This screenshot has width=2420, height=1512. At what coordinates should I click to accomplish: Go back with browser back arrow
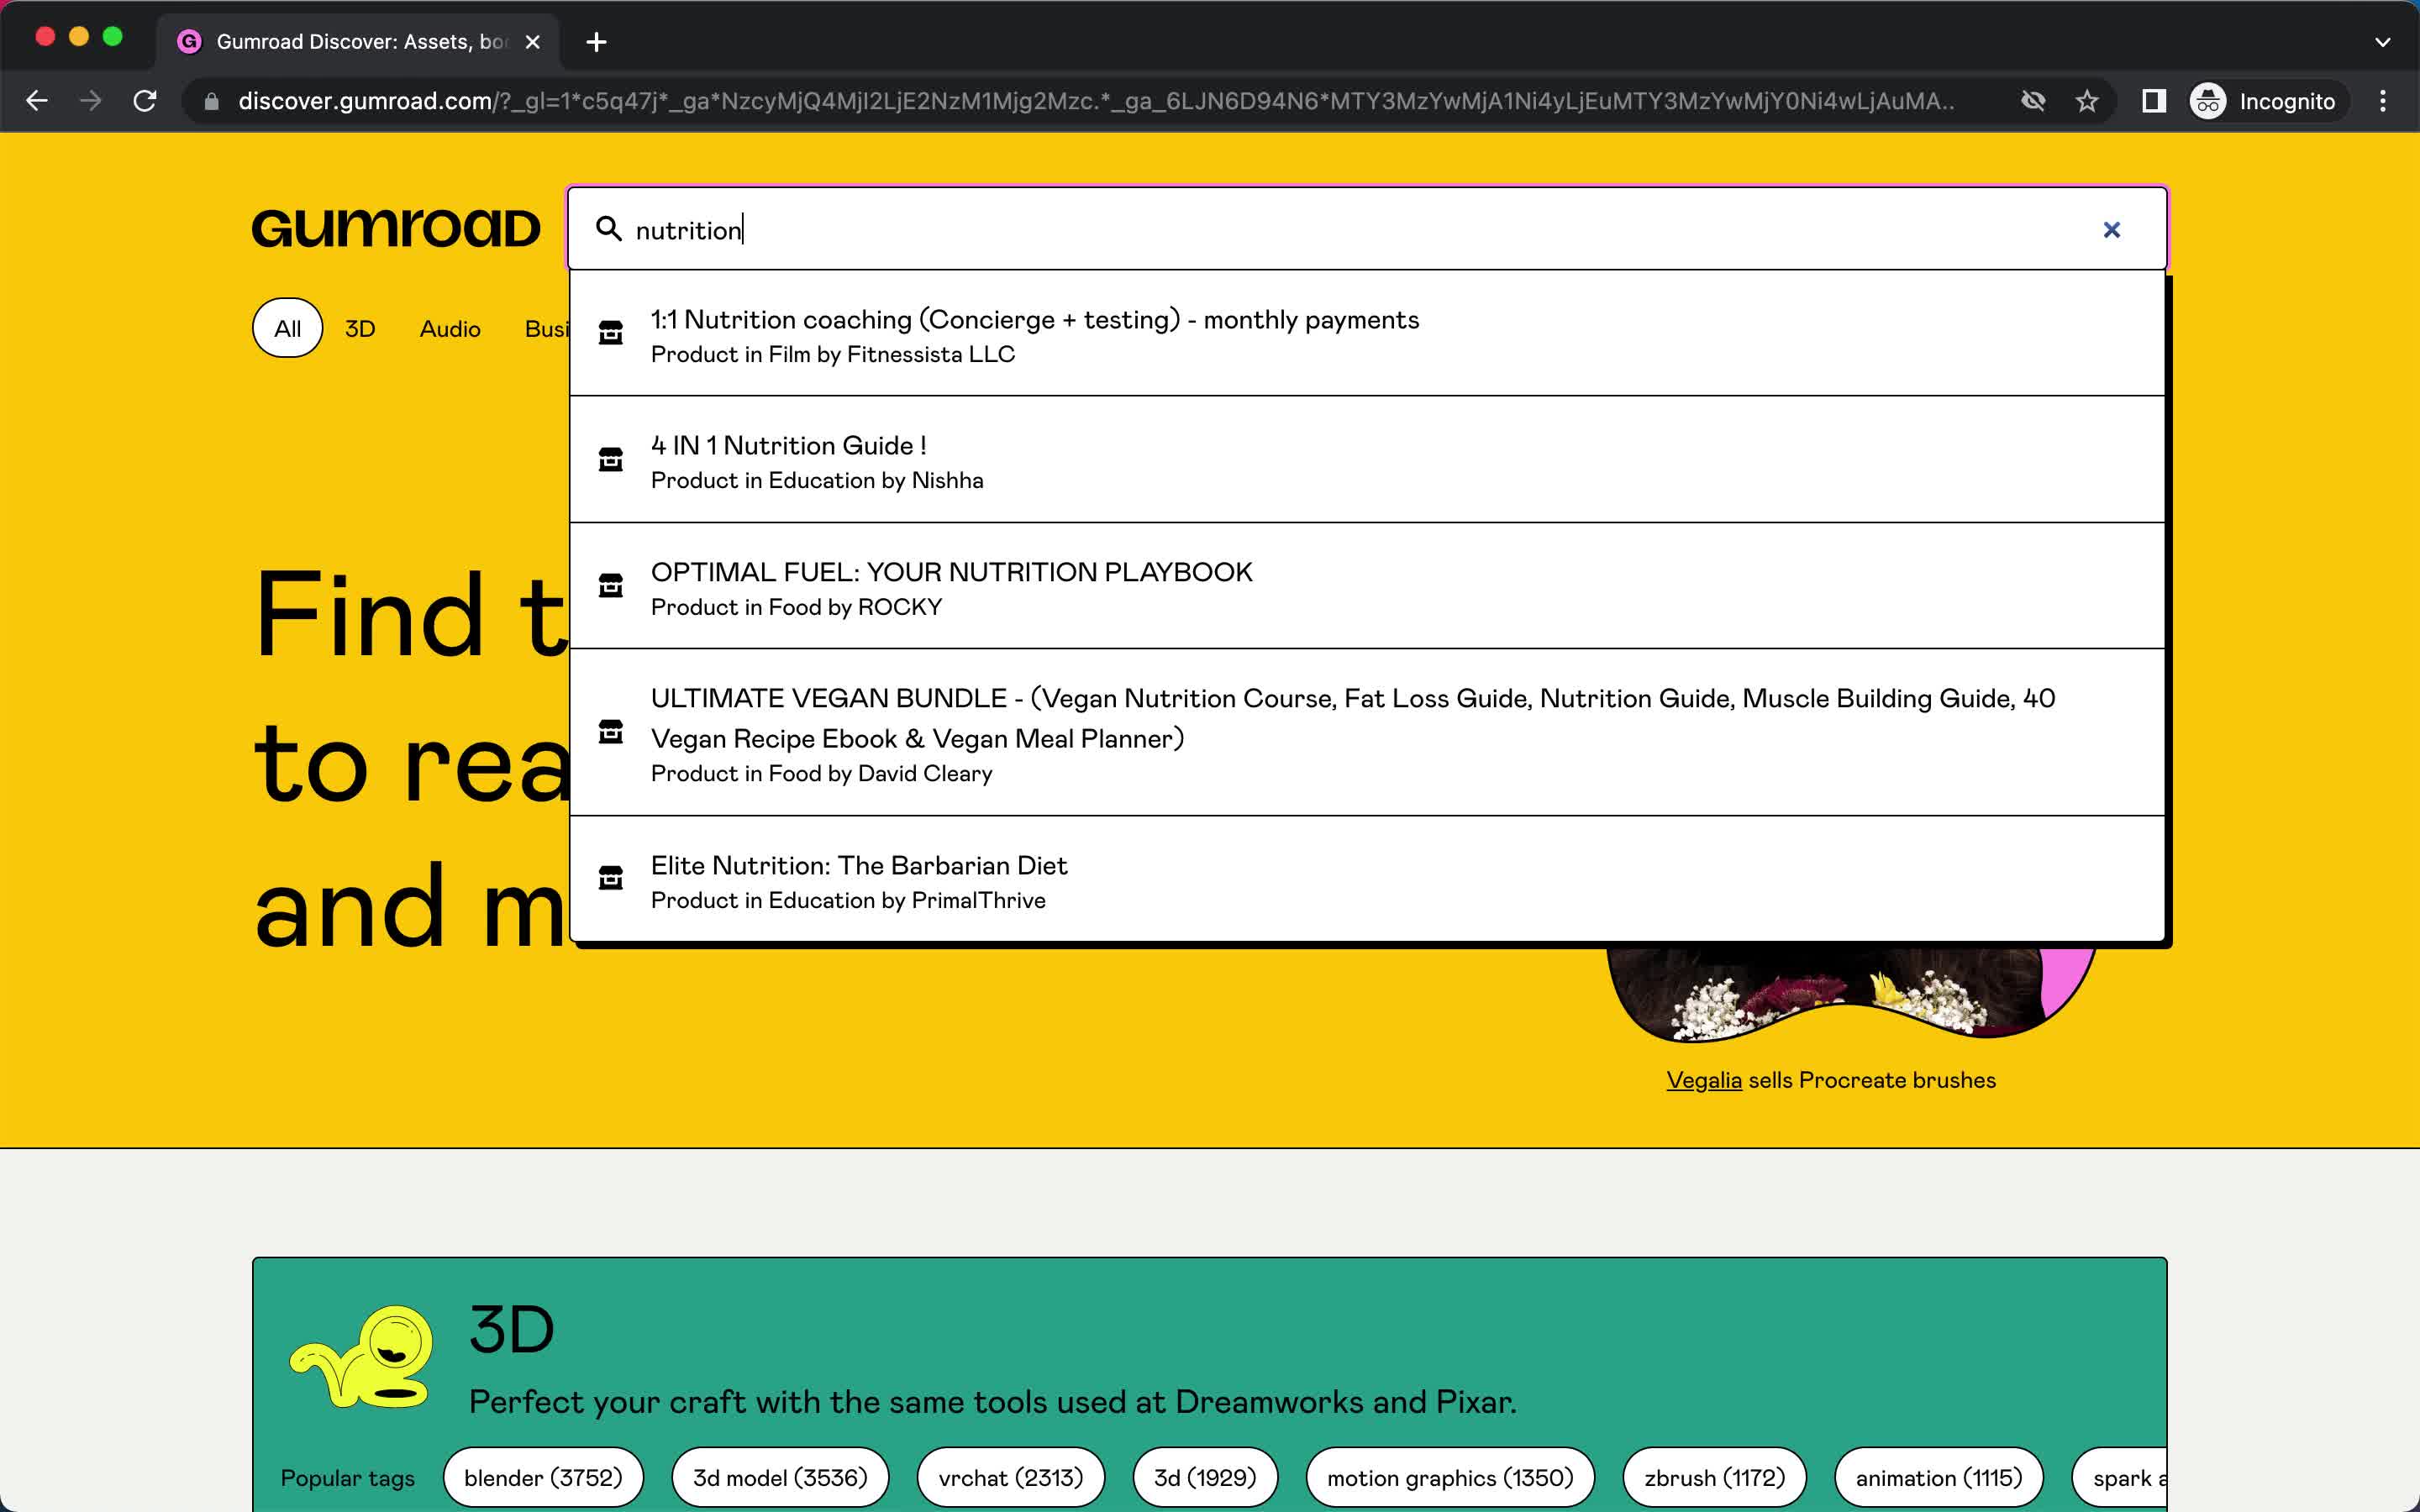(37, 101)
